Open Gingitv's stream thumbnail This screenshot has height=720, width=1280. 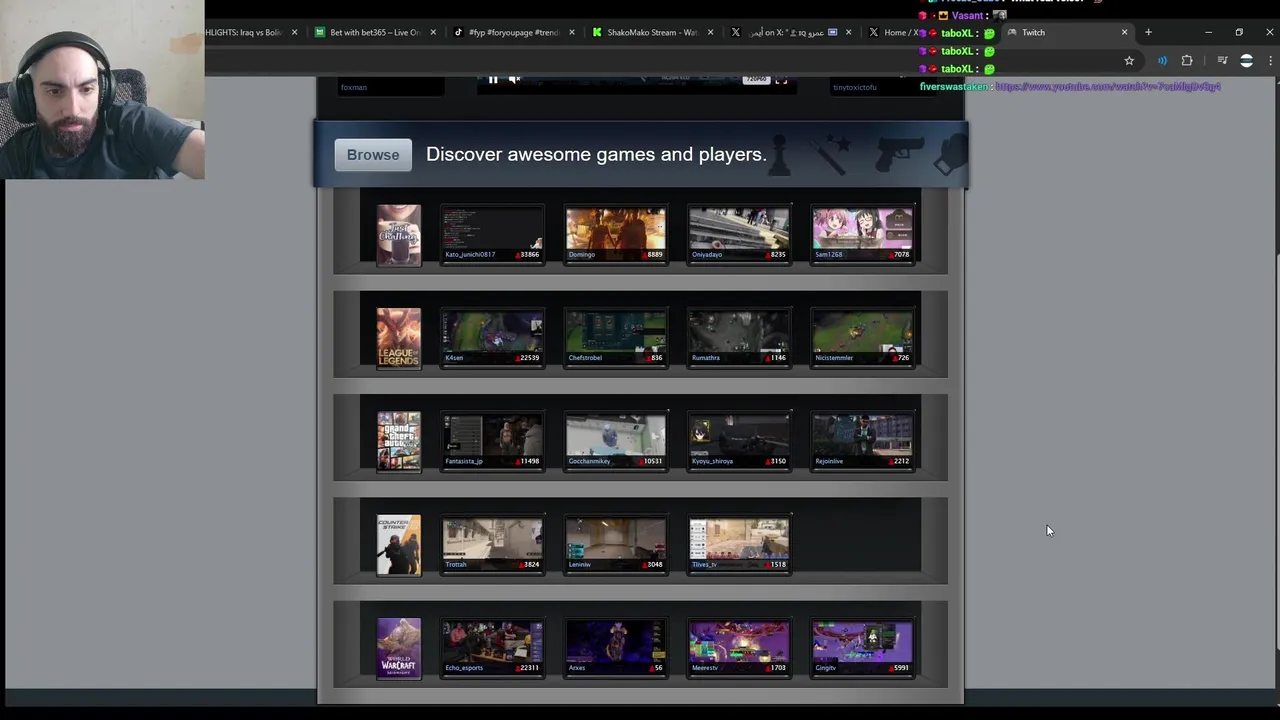(862, 648)
